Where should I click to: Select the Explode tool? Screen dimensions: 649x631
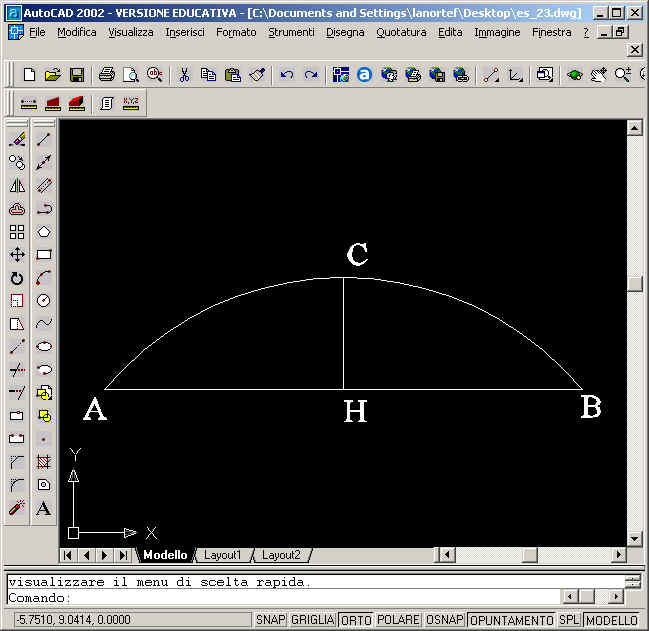(x=17, y=508)
